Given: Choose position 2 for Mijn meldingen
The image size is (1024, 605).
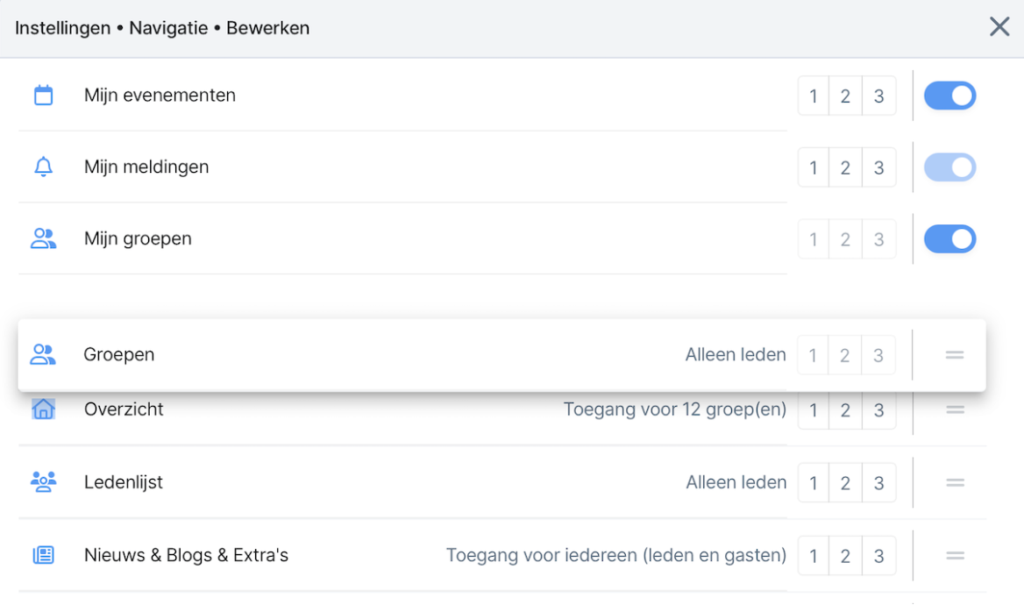Looking at the screenshot, I should (846, 168).
